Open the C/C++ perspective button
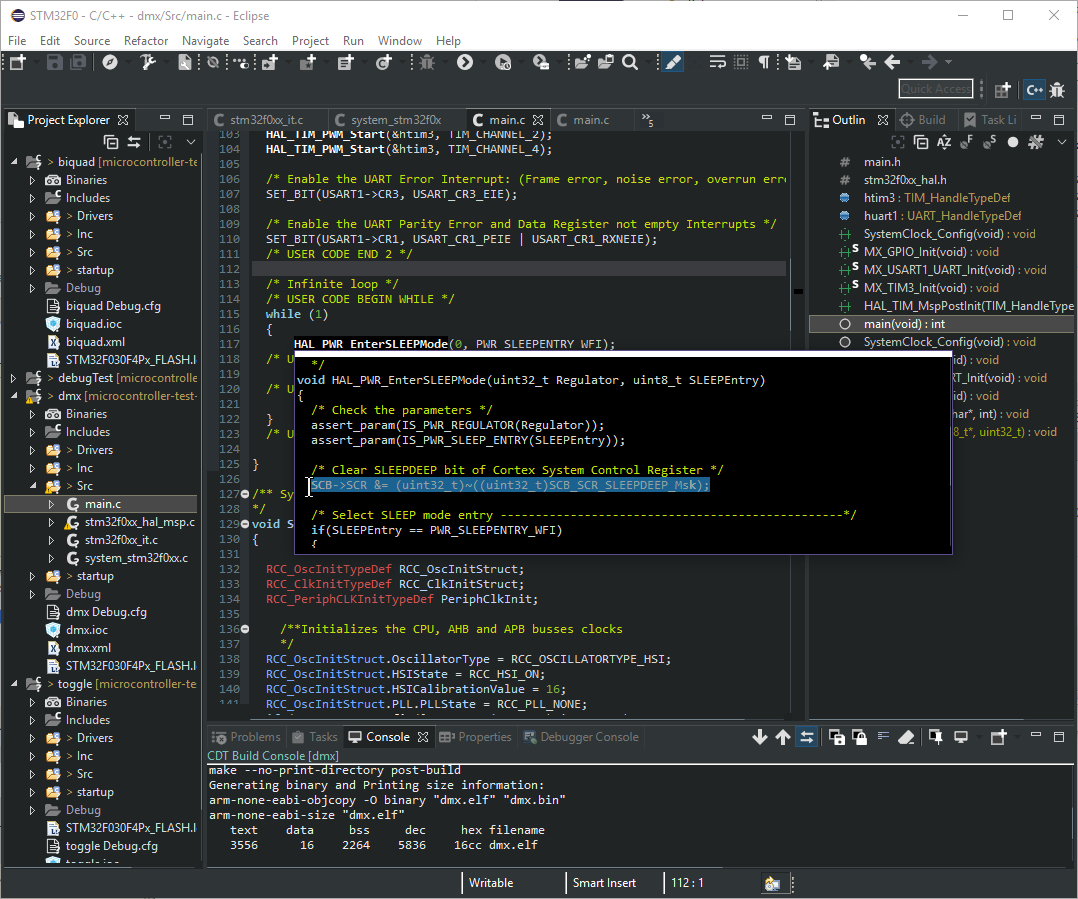1078x899 pixels. 1034,89
